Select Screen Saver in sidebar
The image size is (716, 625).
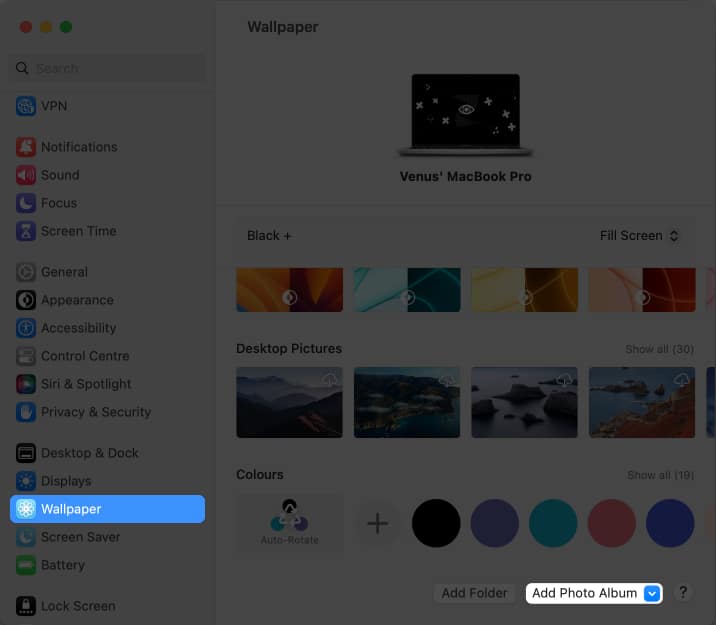[x=108, y=537]
